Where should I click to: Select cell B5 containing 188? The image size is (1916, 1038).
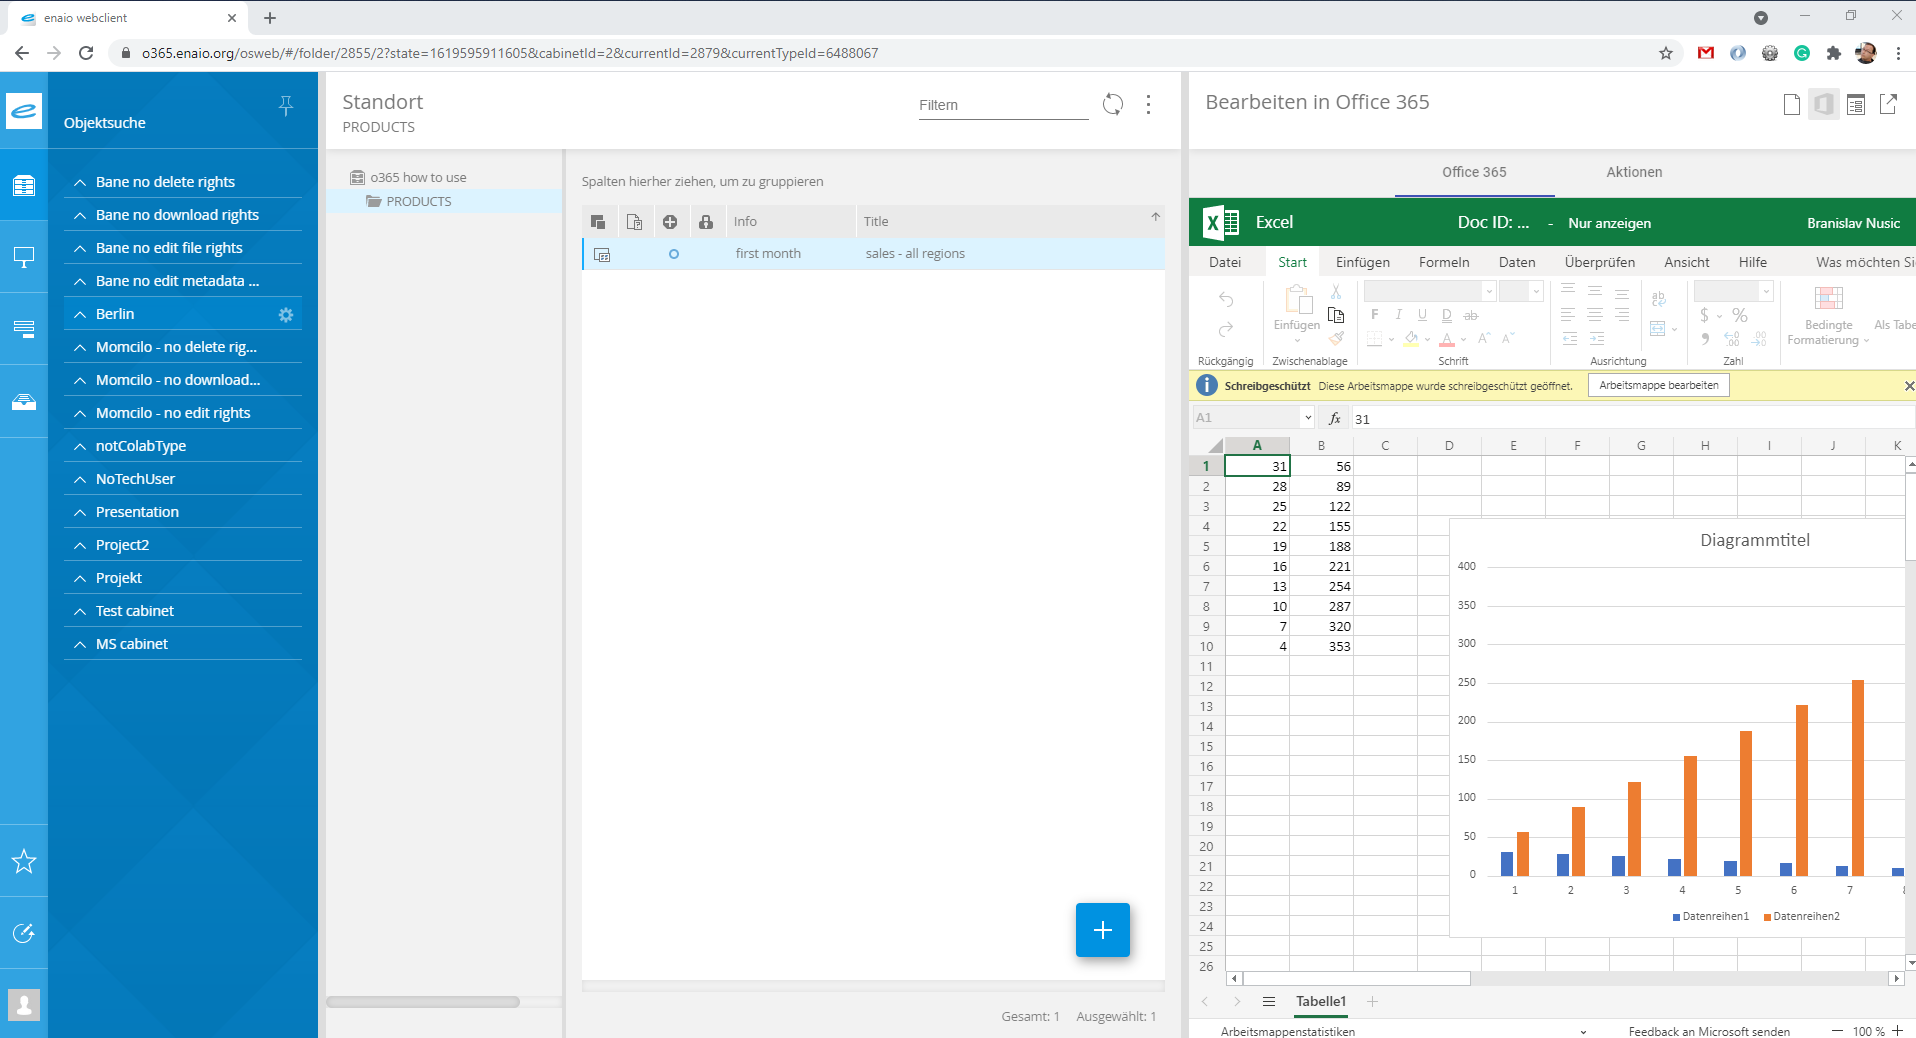[x=1321, y=546]
